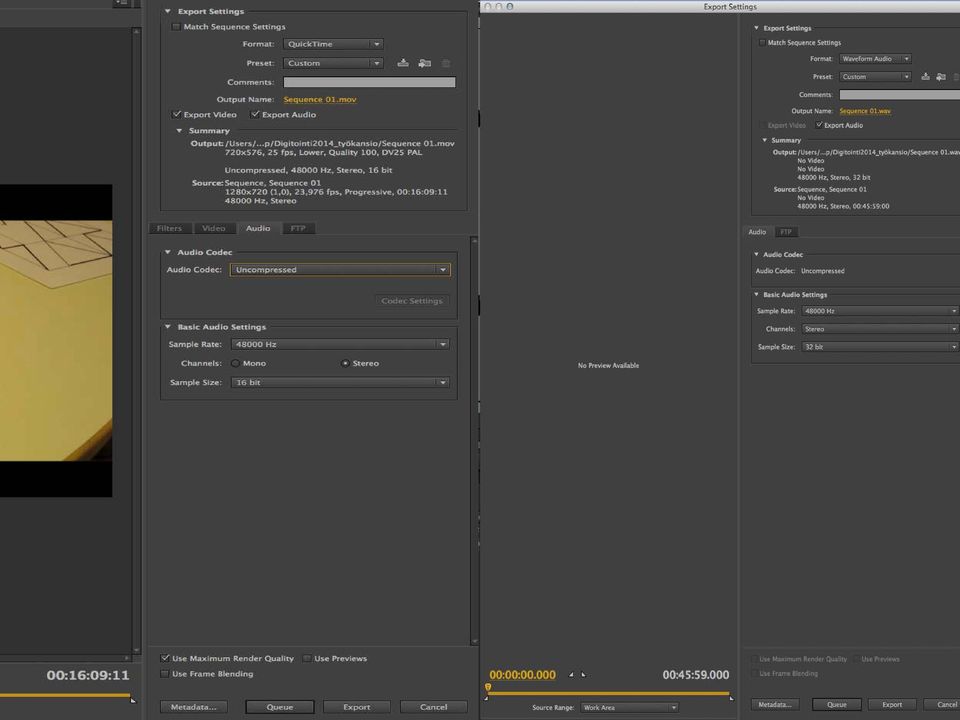
Task: Disable Use Maximum Render Quality in QuickTime panel
Action: [x=165, y=658]
